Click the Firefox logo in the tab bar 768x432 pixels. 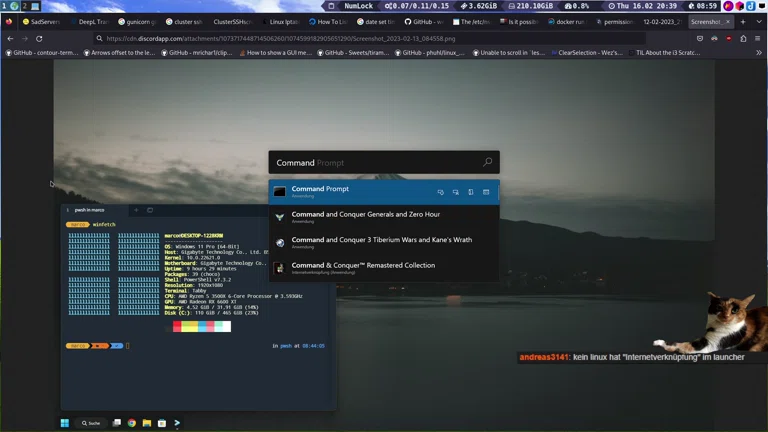coord(9,22)
